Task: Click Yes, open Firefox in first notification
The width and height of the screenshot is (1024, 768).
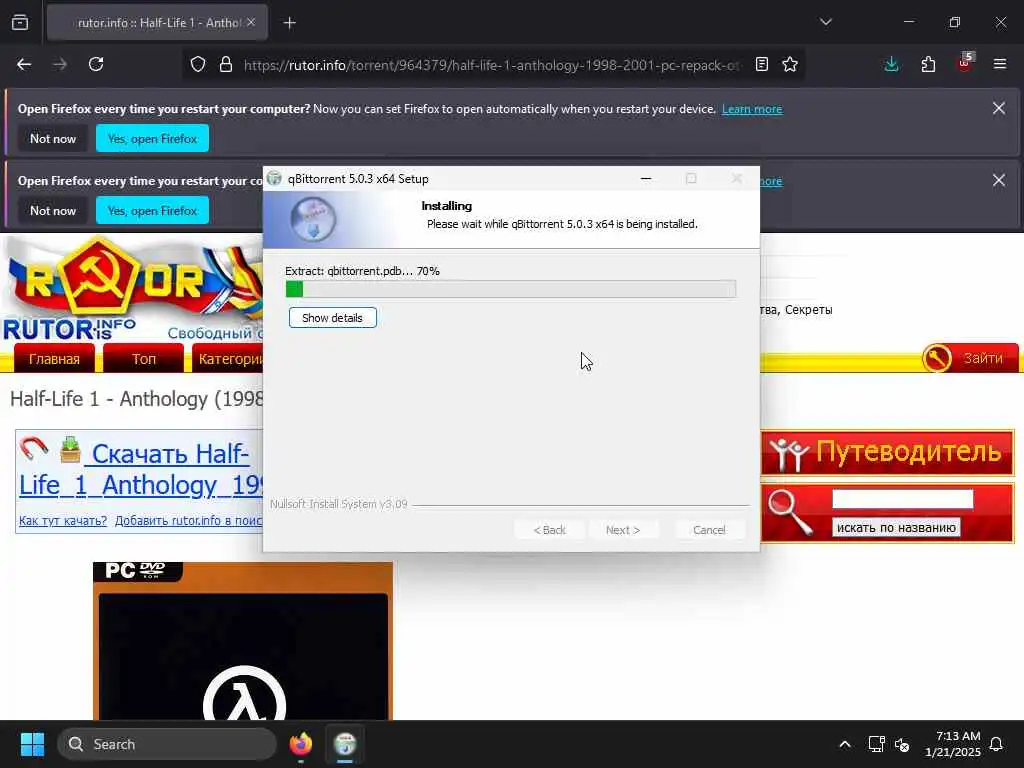Action: (152, 138)
